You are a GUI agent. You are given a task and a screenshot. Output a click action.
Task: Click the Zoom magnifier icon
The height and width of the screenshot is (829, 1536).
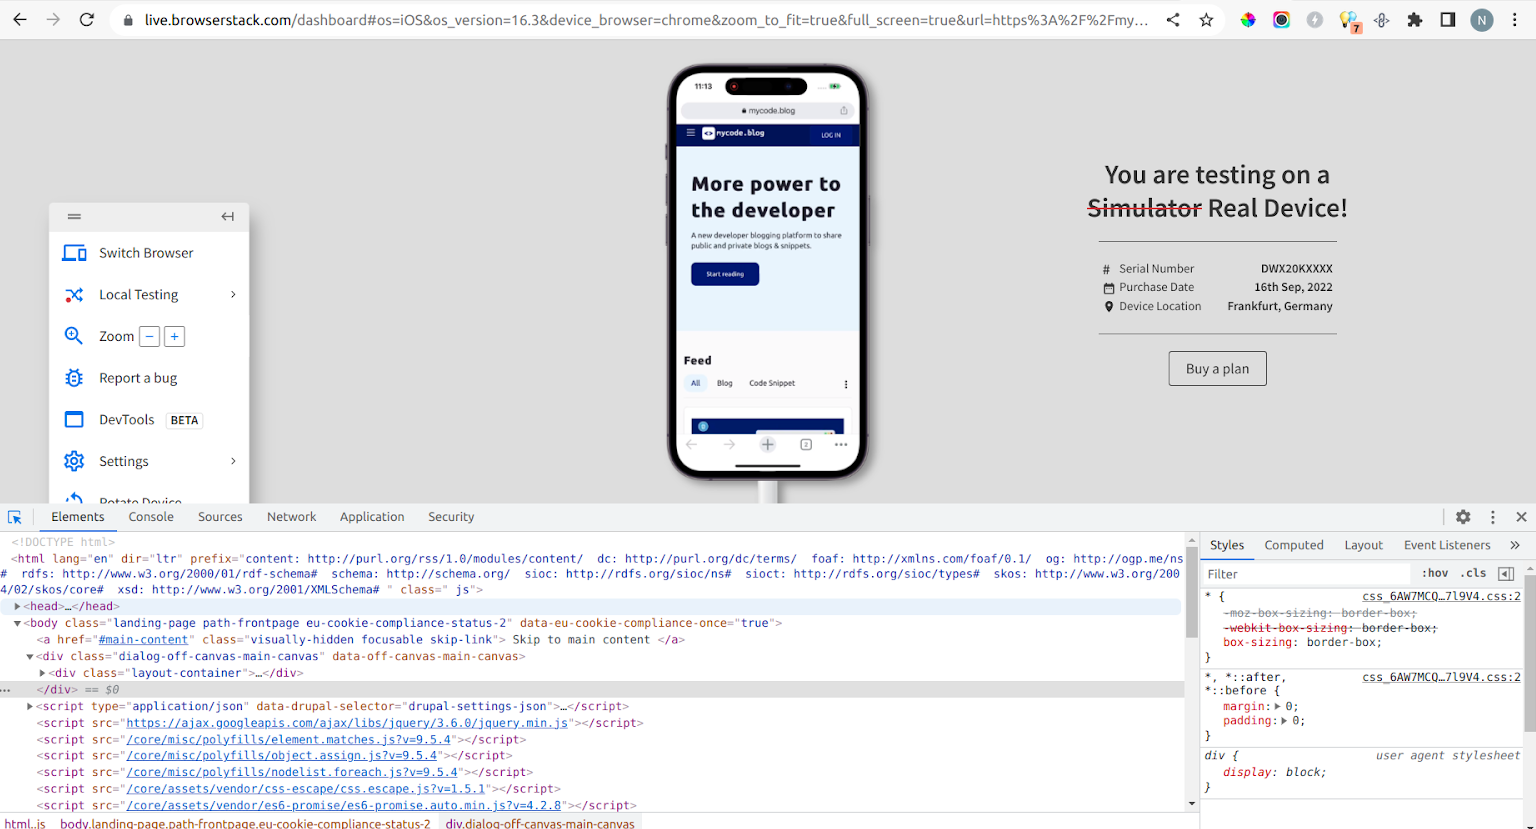[x=74, y=336]
